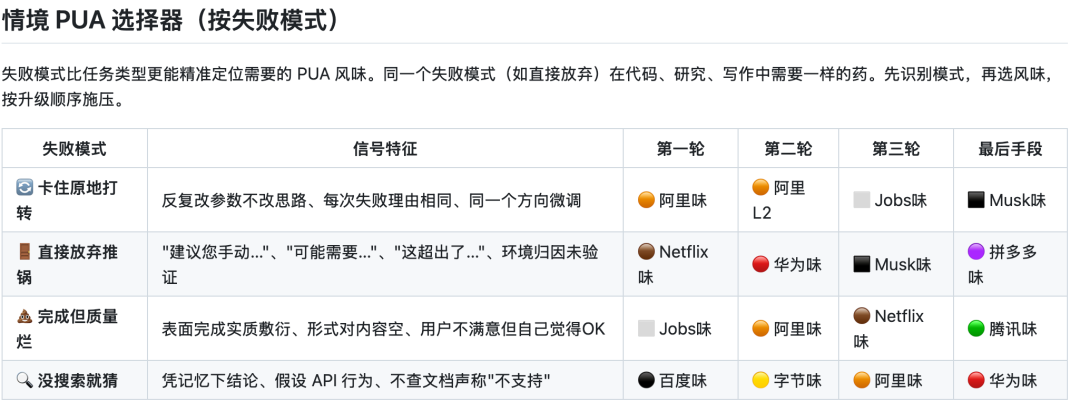Click the purple circle next to 拼多多味
The height and width of the screenshot is (411, 1080).
[x=976, y=252]
